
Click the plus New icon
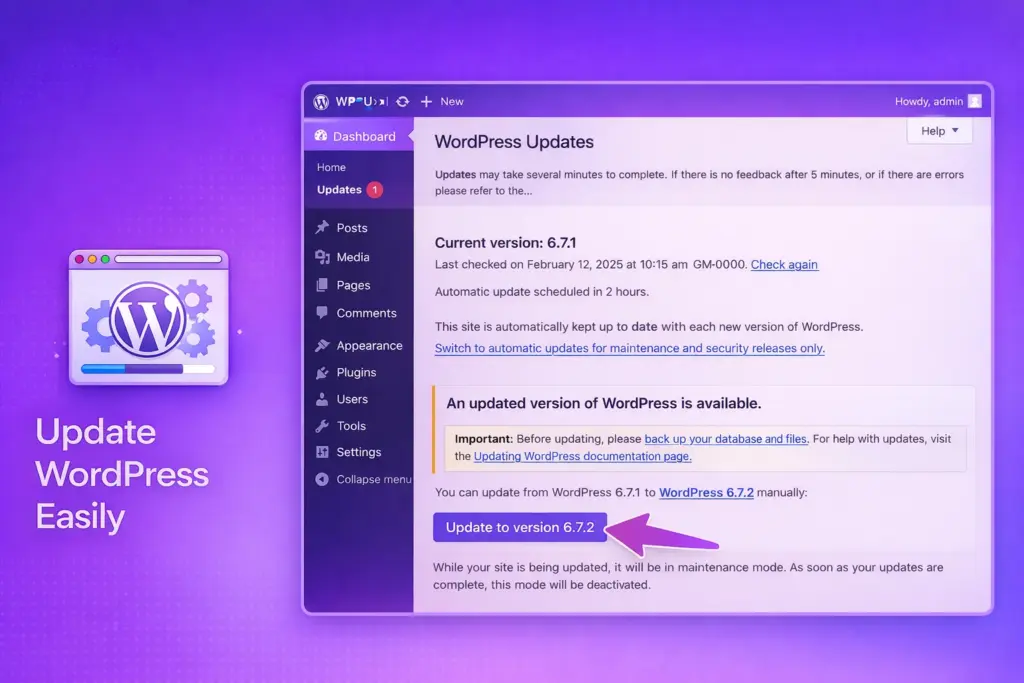[x=426, y=101]
